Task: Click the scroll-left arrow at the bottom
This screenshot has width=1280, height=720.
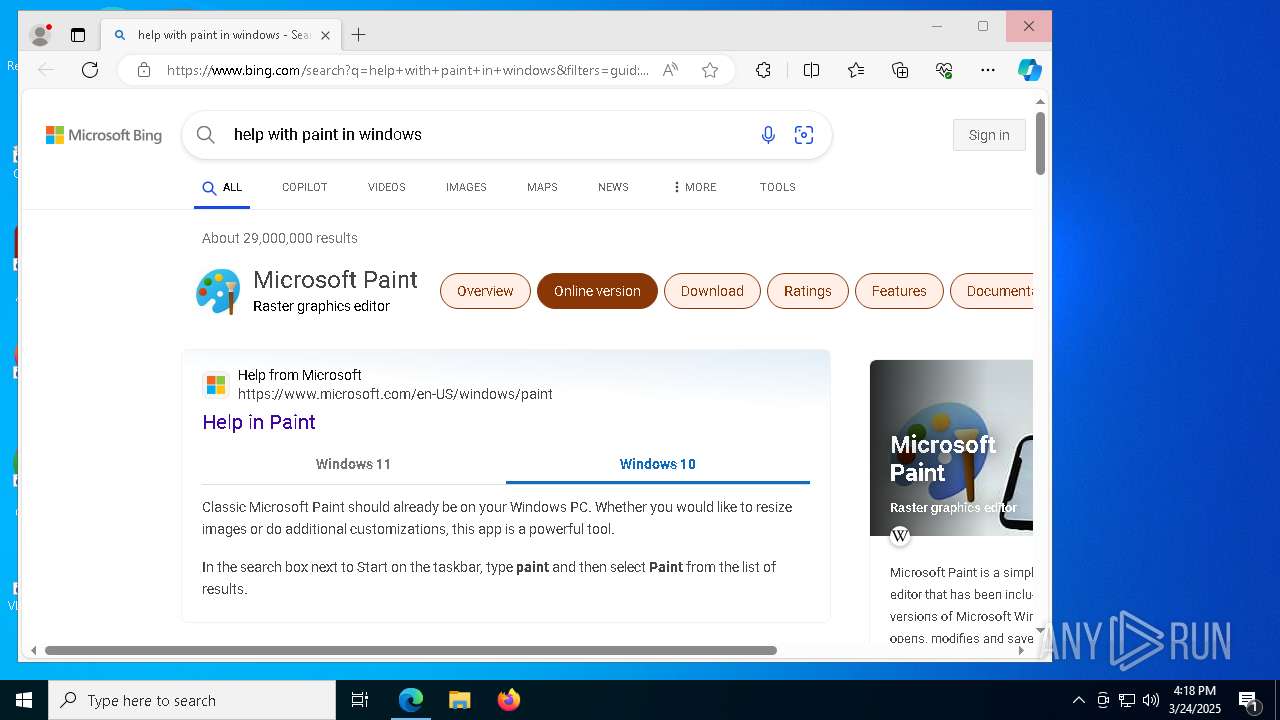Action: point(34,650)
